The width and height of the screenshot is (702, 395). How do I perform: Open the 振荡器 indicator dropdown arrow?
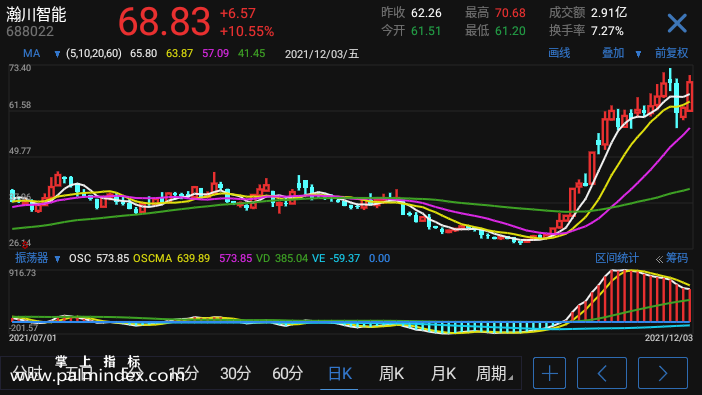(57, 259)
